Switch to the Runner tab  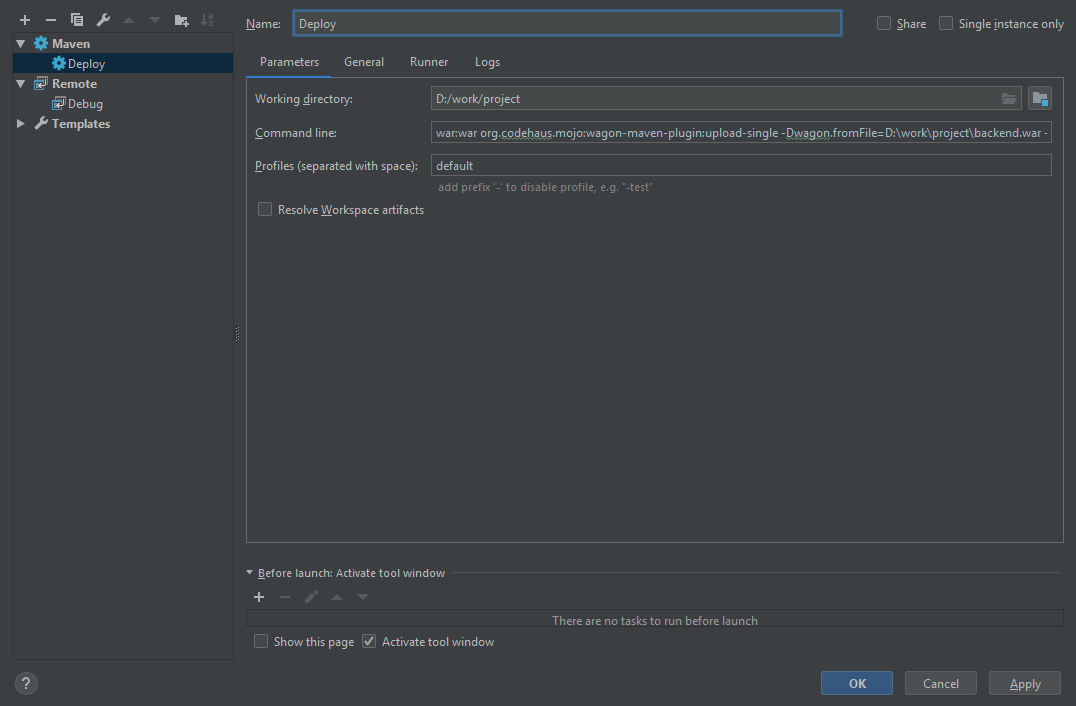(428, 61)
